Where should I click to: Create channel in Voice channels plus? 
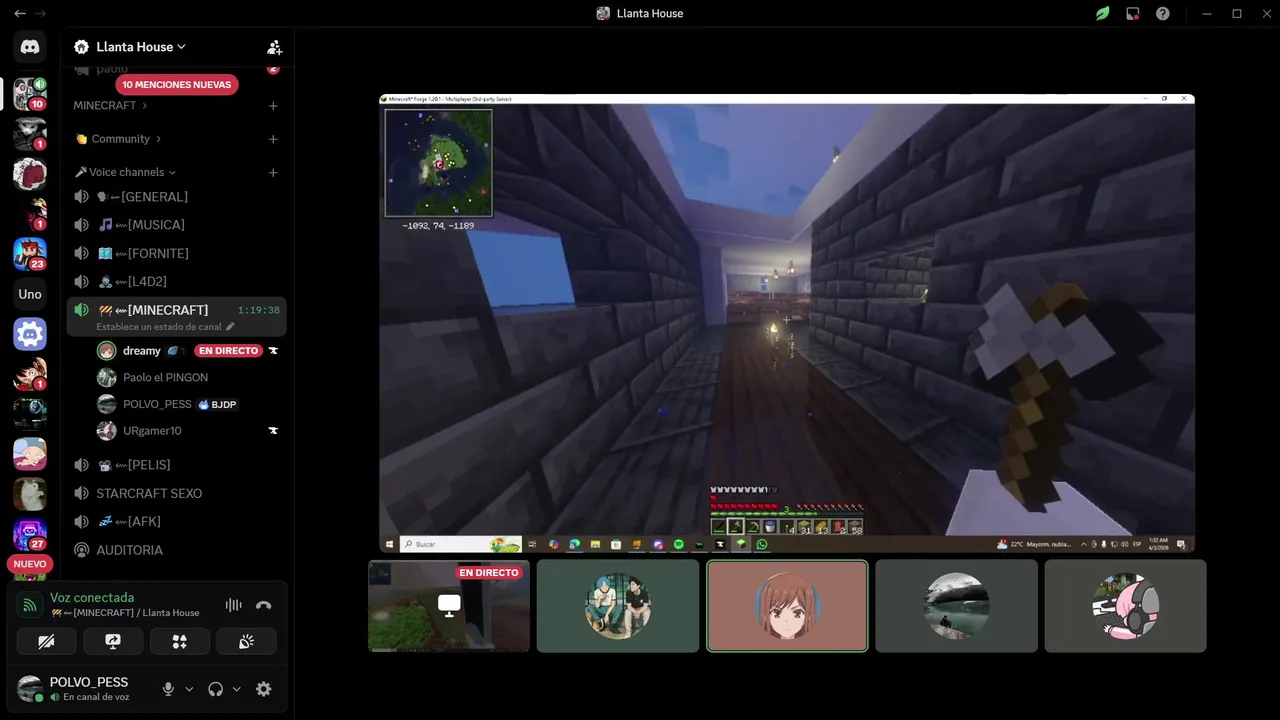(273, 172)
